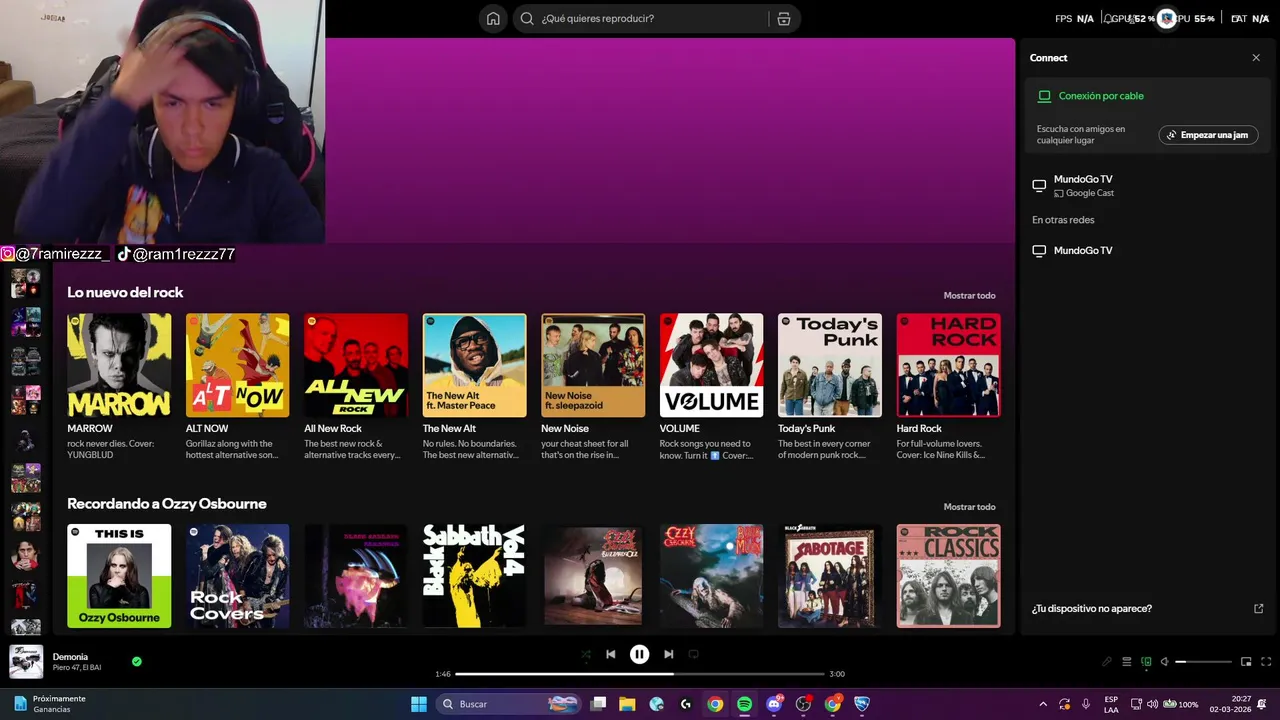This screenshot has height=720, width=1280.
Task: Open the mini player
Action: pos(1246,661)
